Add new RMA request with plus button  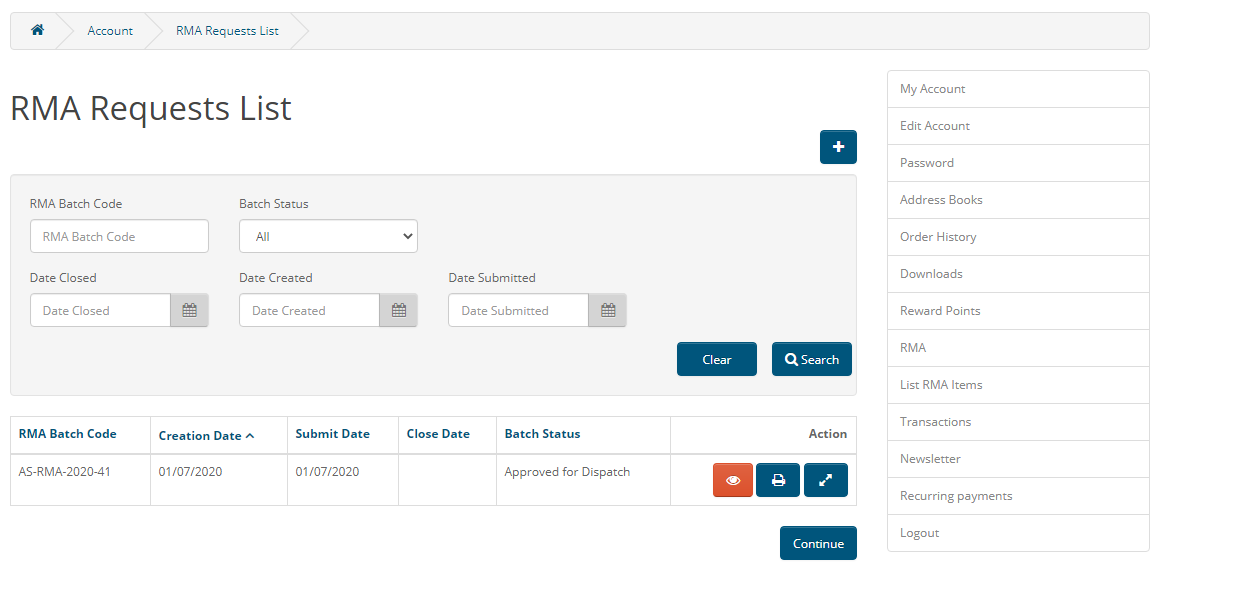coord(838,147)
